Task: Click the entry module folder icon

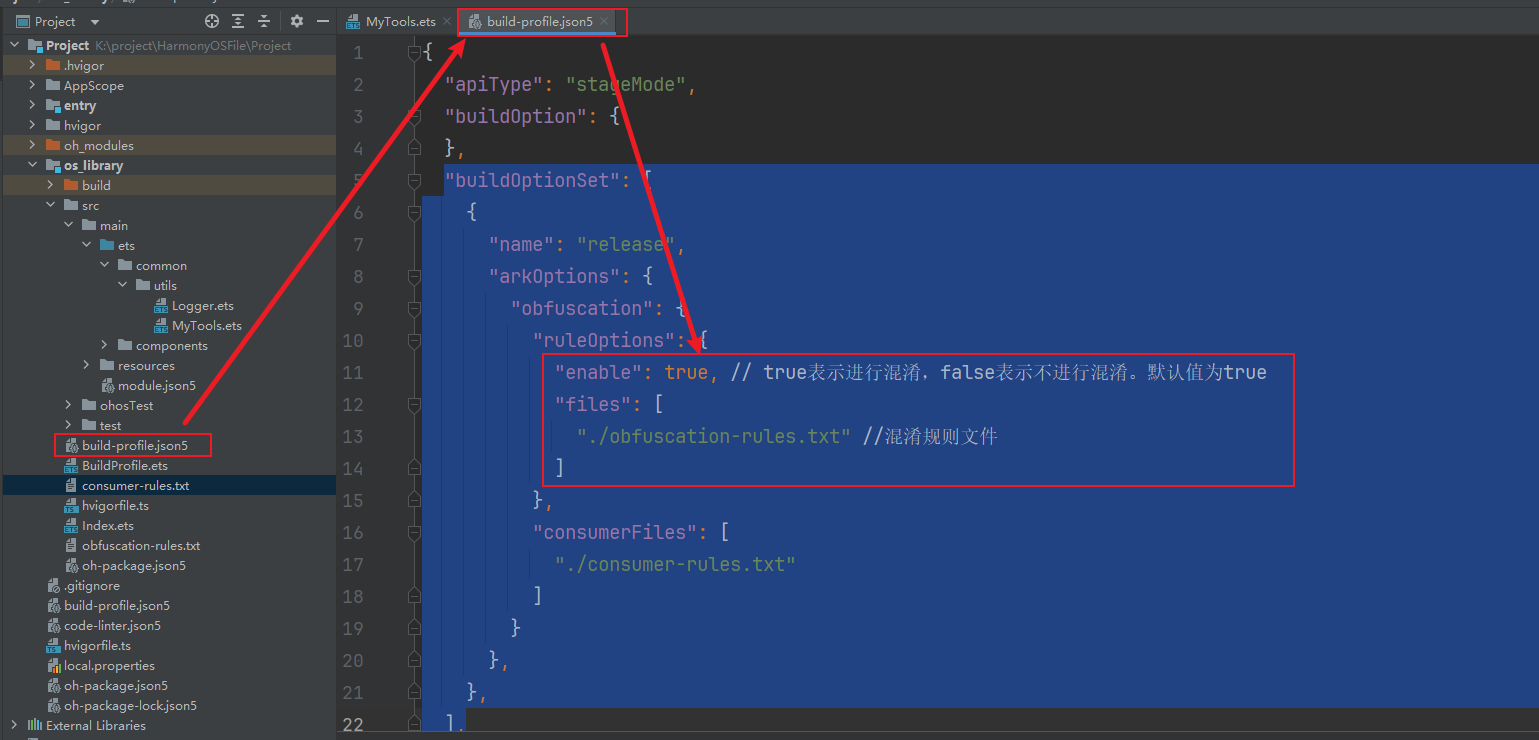Action: pyautogui.click(x=53, y=105)
